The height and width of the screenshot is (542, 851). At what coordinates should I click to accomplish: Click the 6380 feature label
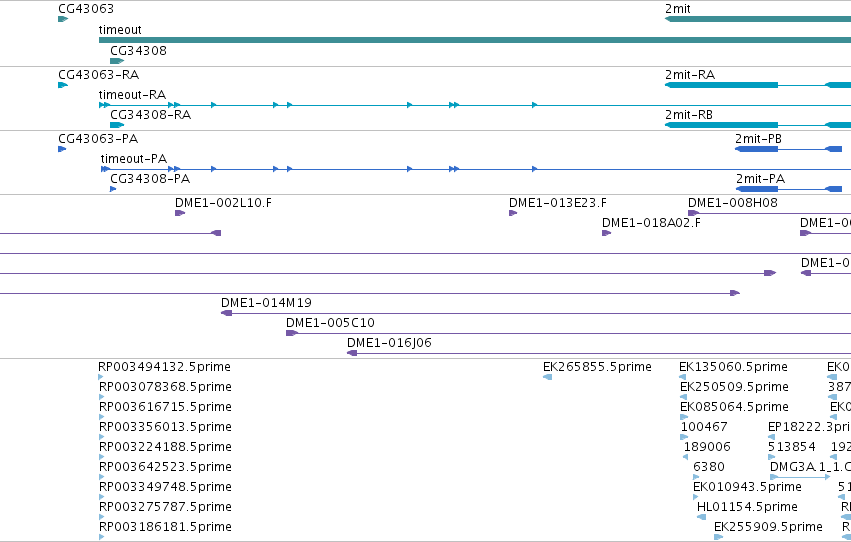(x=709, y=467)
